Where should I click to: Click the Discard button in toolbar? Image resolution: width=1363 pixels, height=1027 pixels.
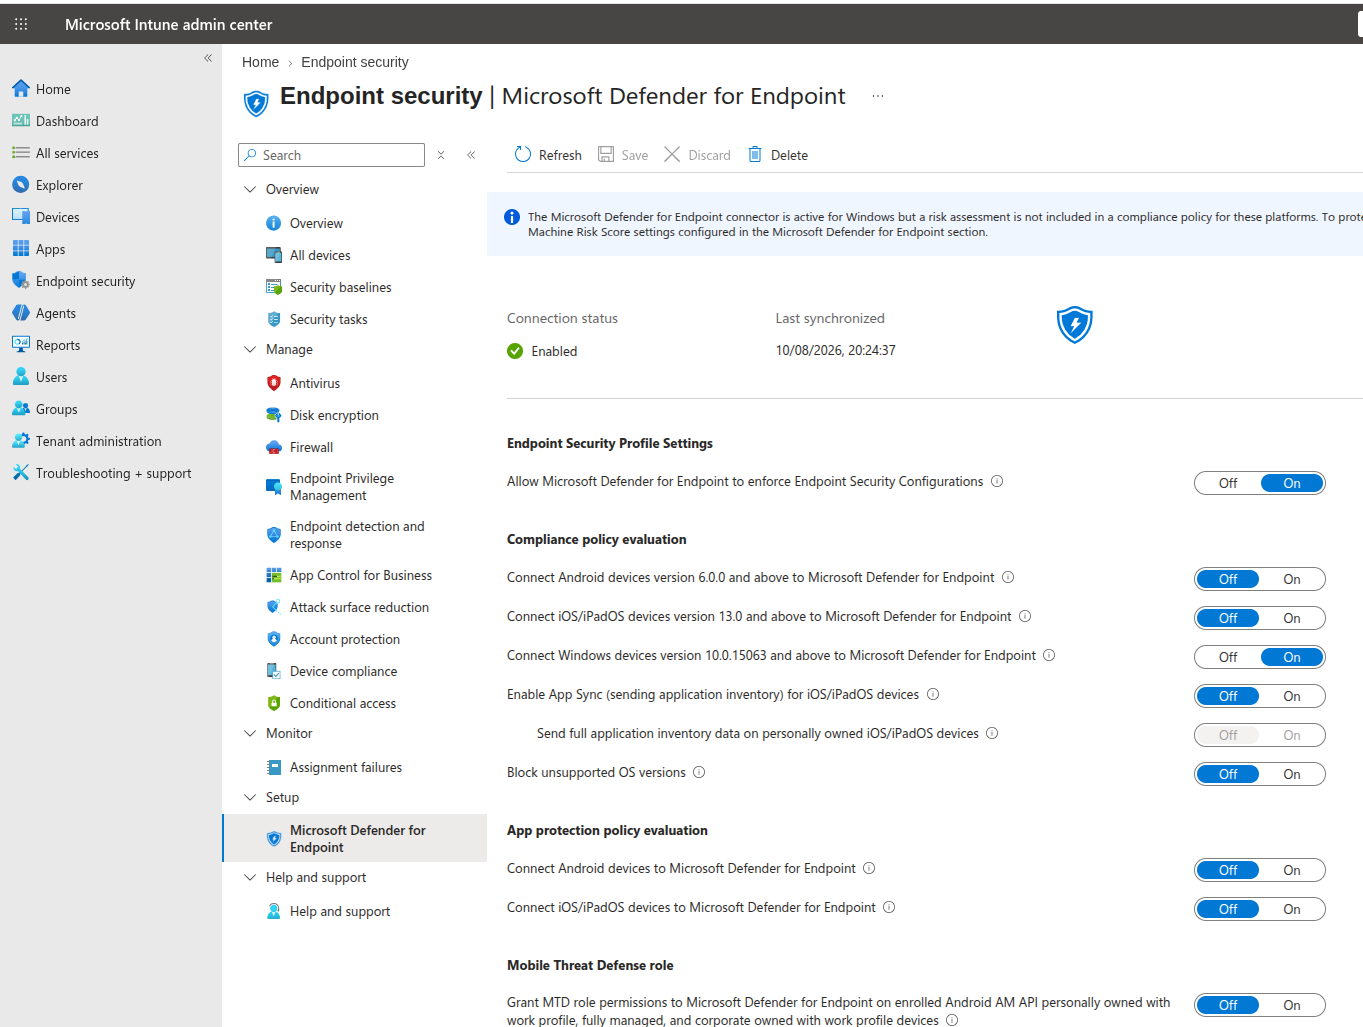click(x=697, y=155)
